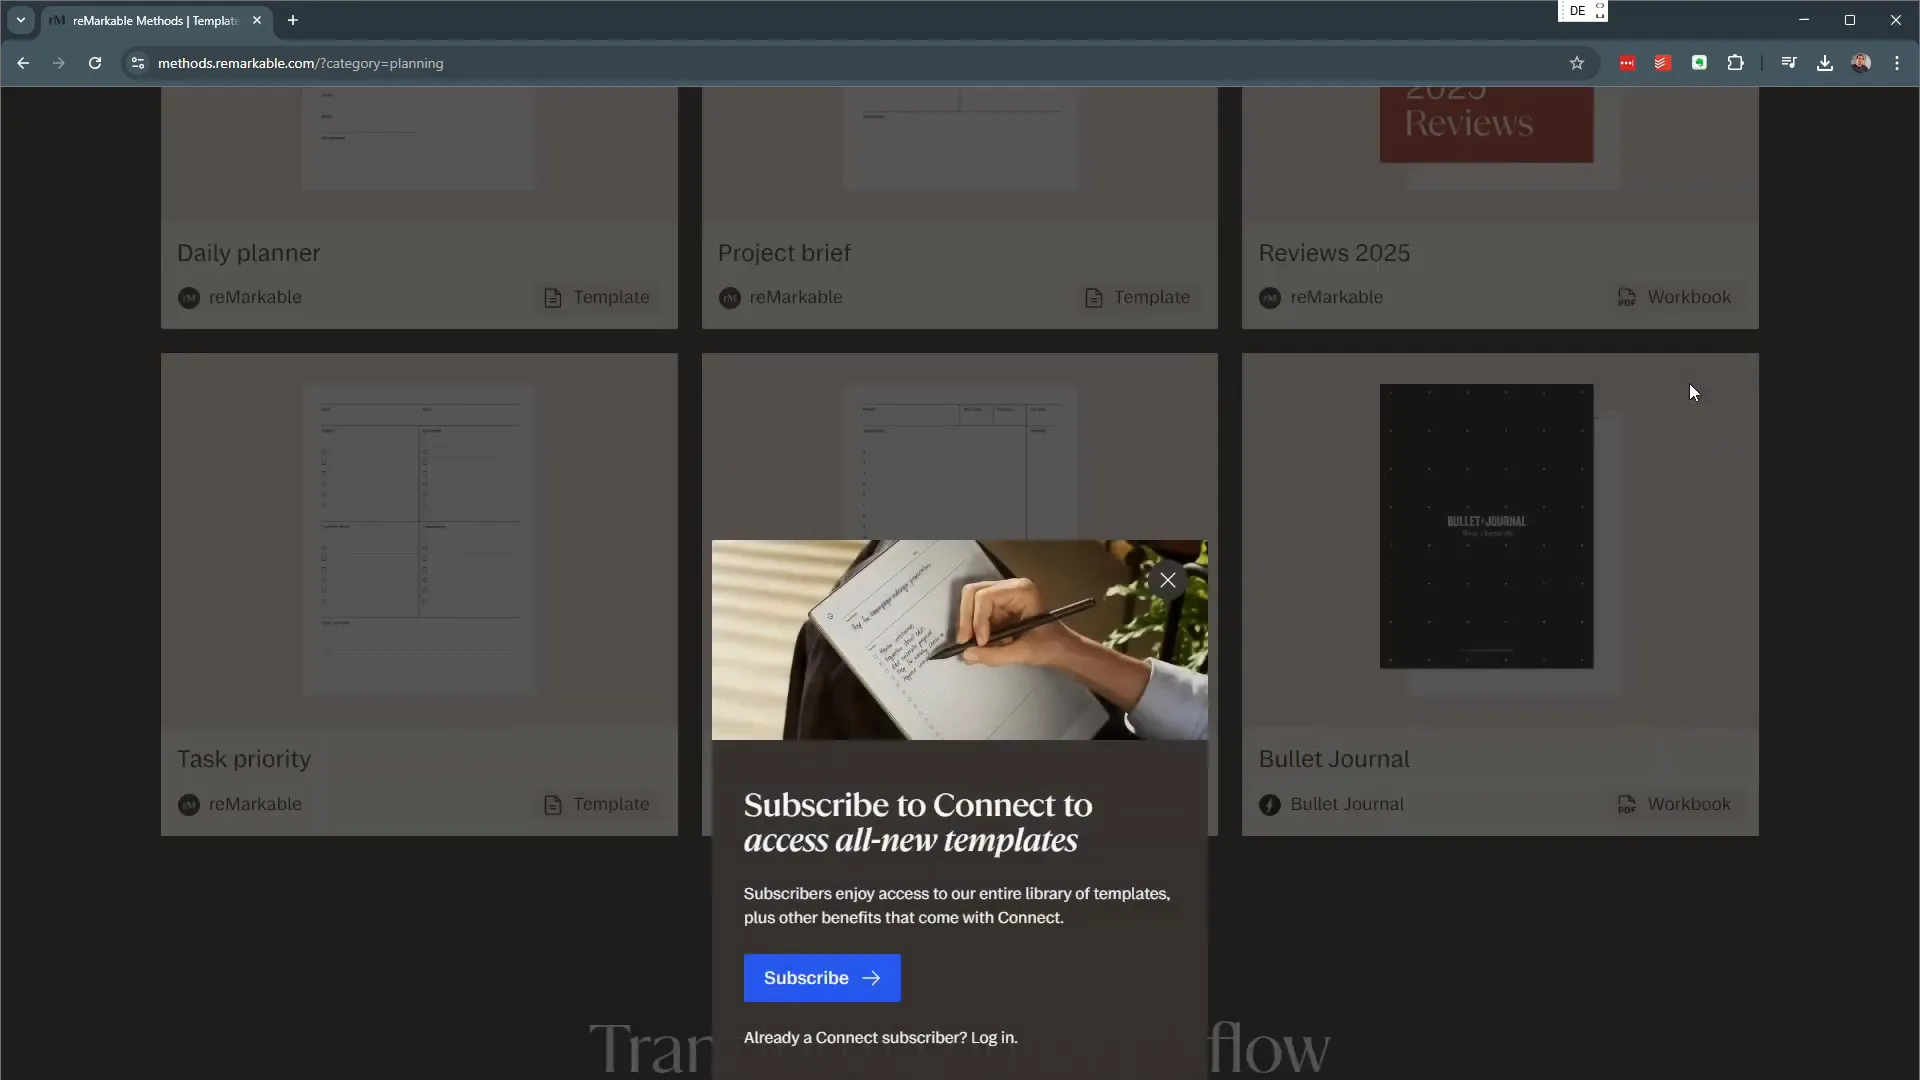
Task: Click the Template icon on Daily planner card
Action: [553, 298]
